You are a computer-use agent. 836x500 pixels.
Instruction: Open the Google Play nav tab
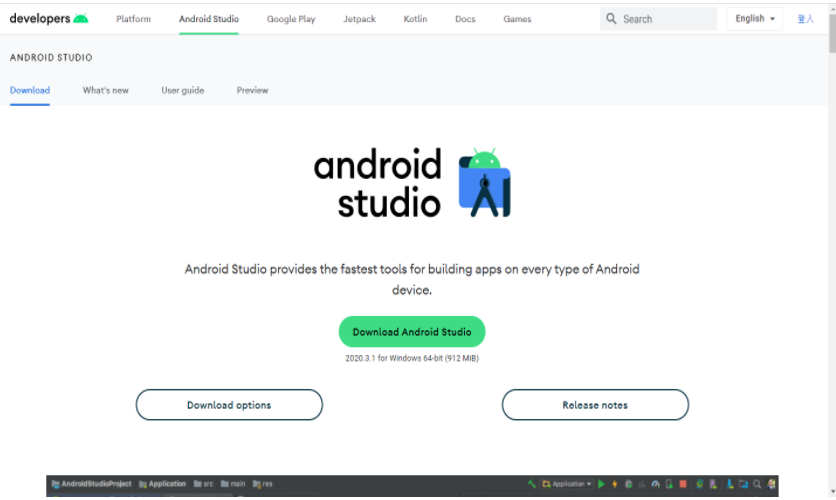tap(291, 19)
